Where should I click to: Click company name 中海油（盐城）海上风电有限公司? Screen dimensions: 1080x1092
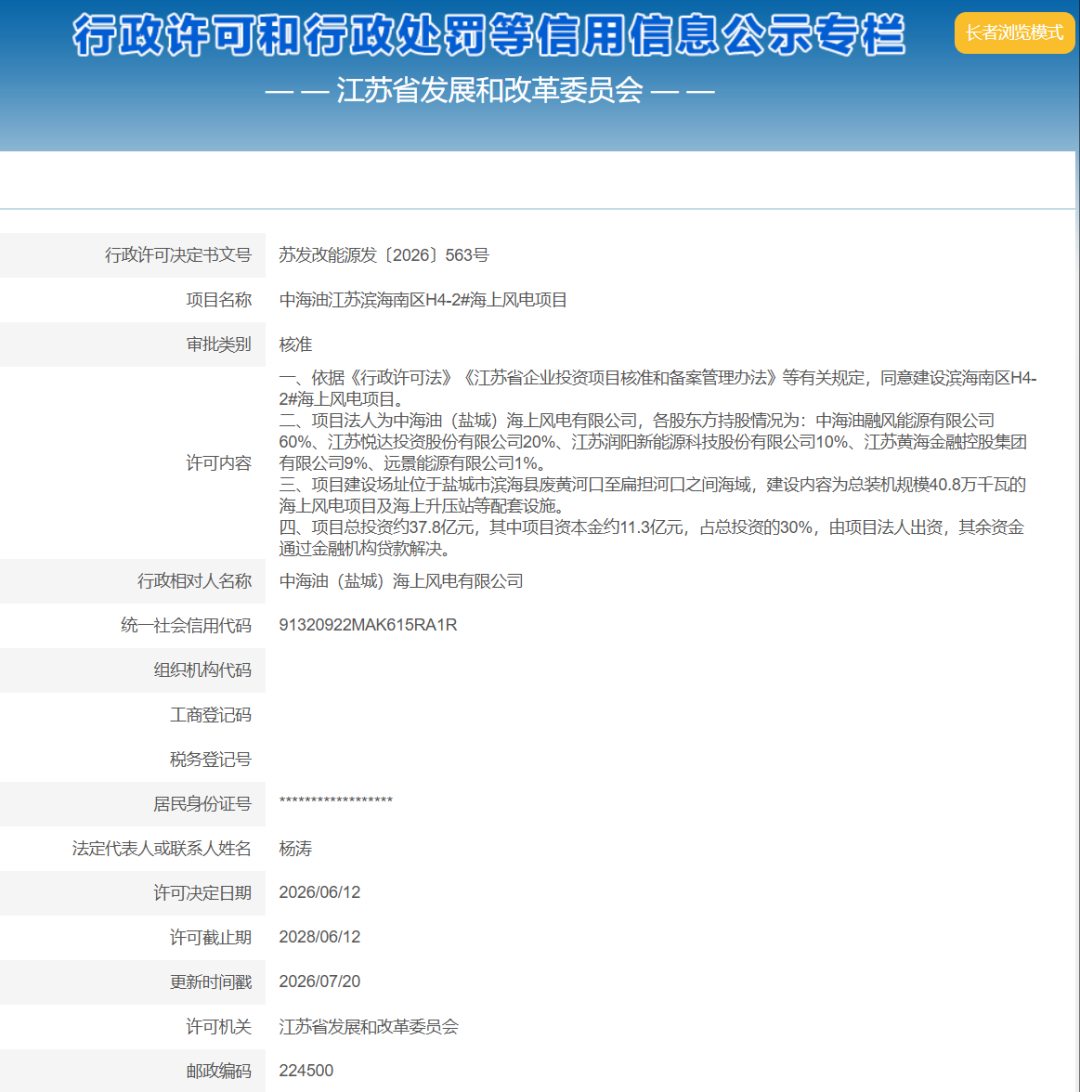pos(401,582)
